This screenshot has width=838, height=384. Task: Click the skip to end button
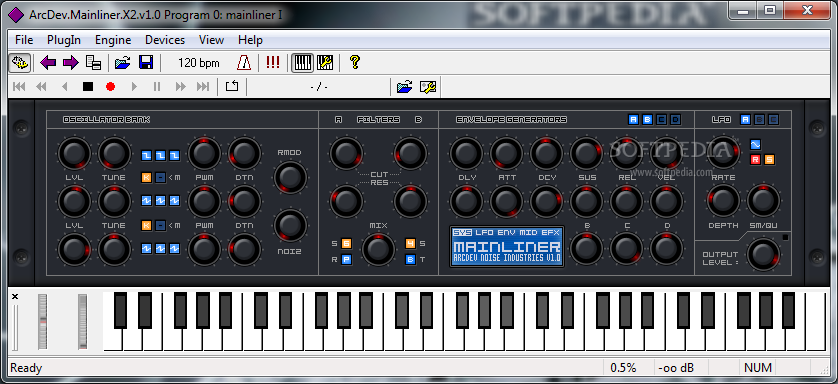(x=203, y=87)
